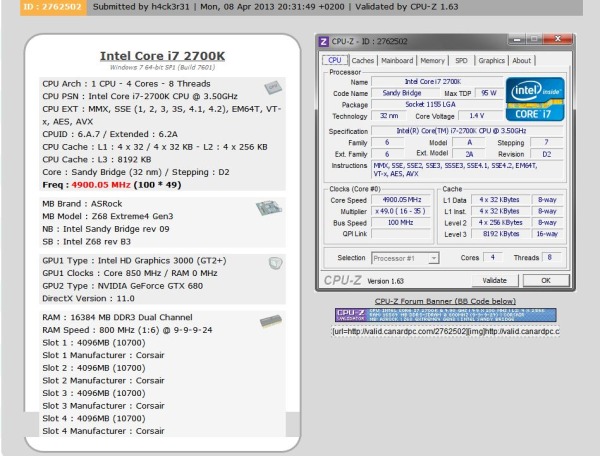600x456 pixels.
Task: Click the Windows 7 64-bit SP1 subtitle
Action: pyautogui.click(x=162, y=67)
